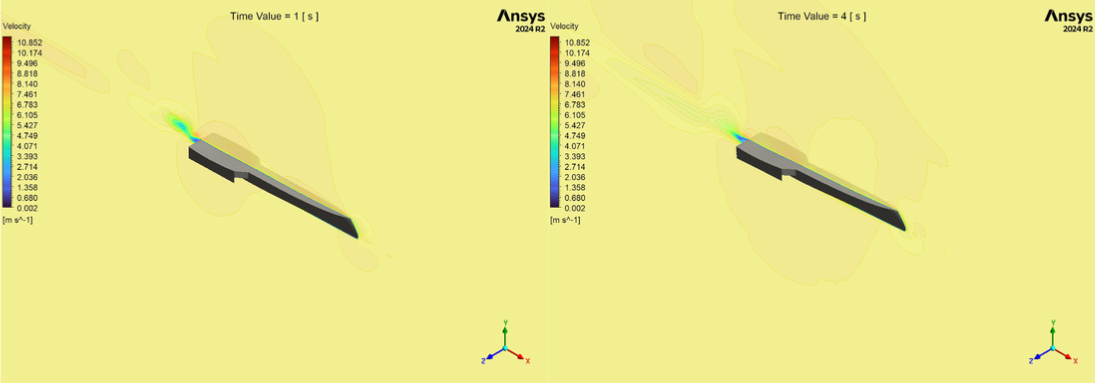
Task: Click legend value 0.680 in the 4 s view
Action: tap(575, 198)
